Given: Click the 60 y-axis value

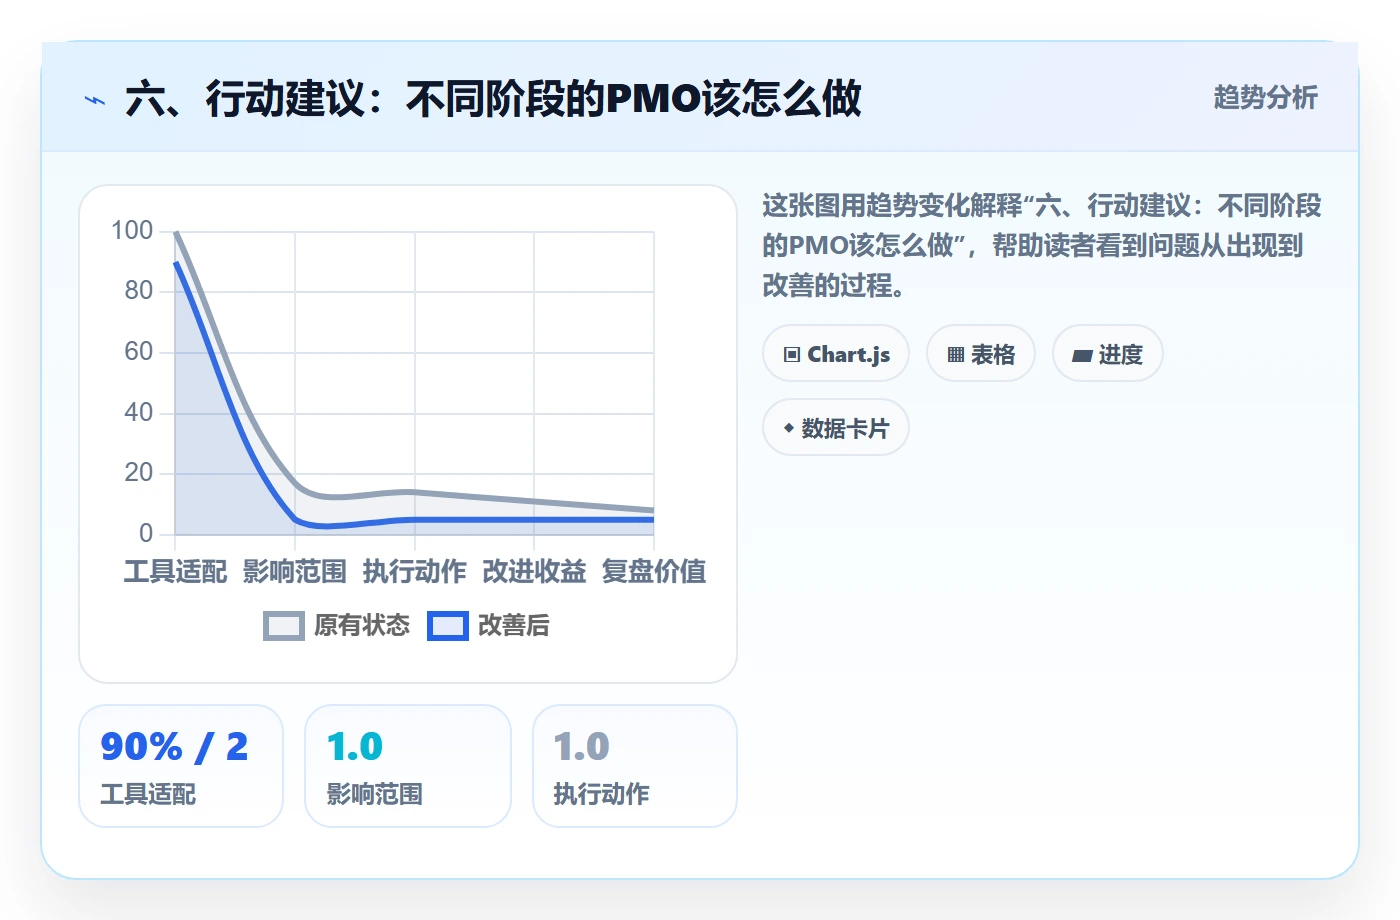Looking at the screenshot, I should pos(139,352).
